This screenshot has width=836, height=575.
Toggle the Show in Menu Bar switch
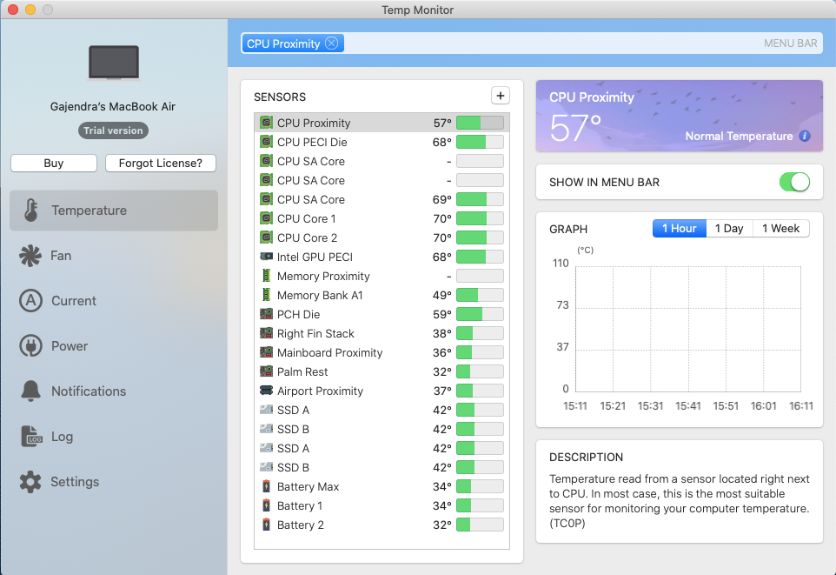coord(794,182)
